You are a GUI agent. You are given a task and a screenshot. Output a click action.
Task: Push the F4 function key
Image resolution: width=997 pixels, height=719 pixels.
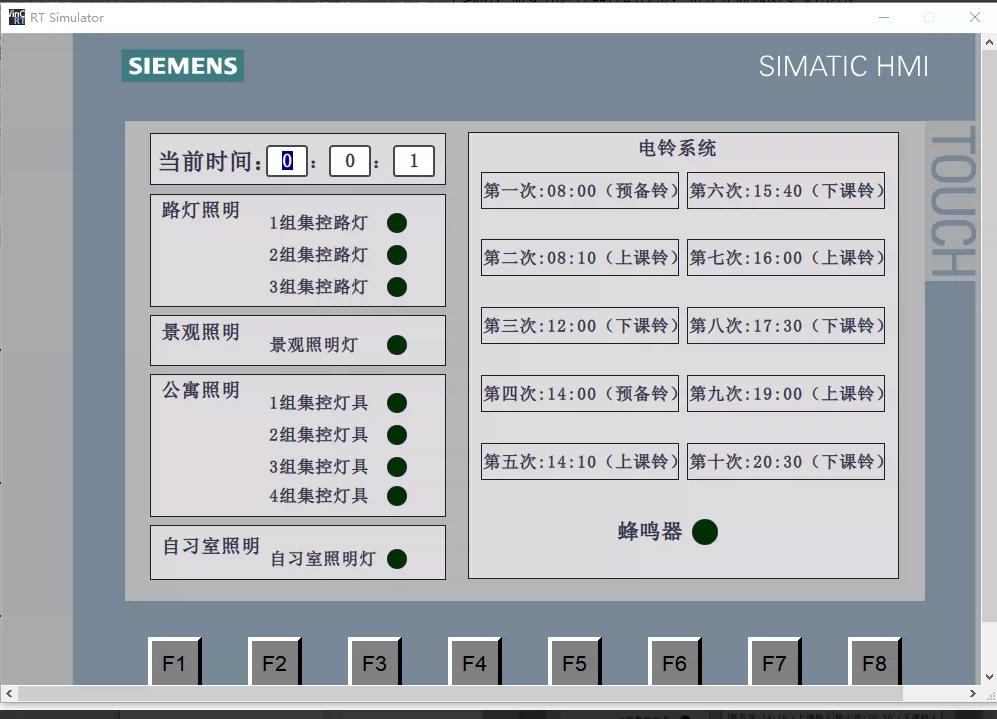coord(475,662)
